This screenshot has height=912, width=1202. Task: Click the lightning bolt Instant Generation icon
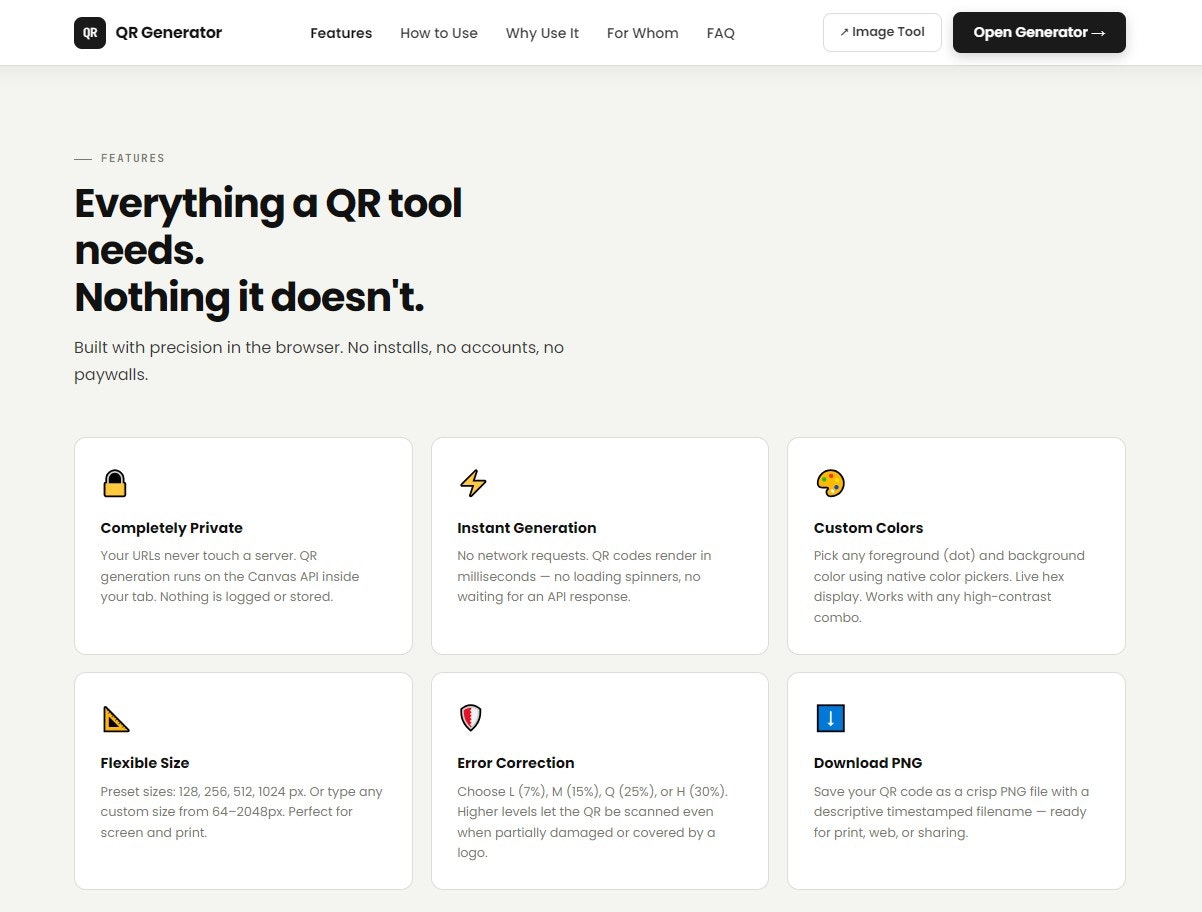click(471, 483)
